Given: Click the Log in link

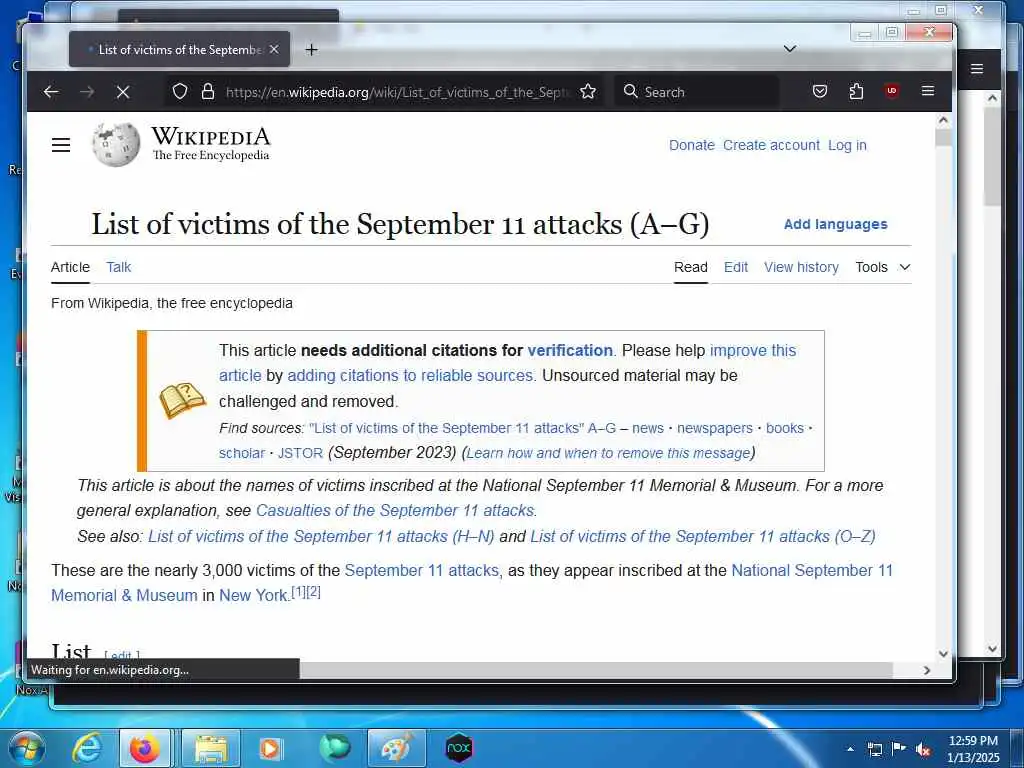Looking at the screenshot, I should pyautogui.click(x=847, y=145).
